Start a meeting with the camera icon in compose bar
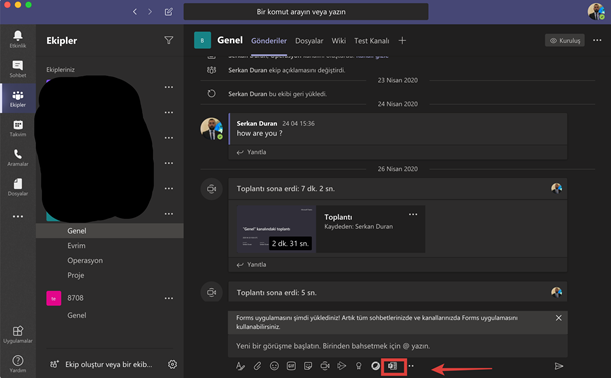The width and height of the screenshot is (611, 378). [x=325, y=366]
